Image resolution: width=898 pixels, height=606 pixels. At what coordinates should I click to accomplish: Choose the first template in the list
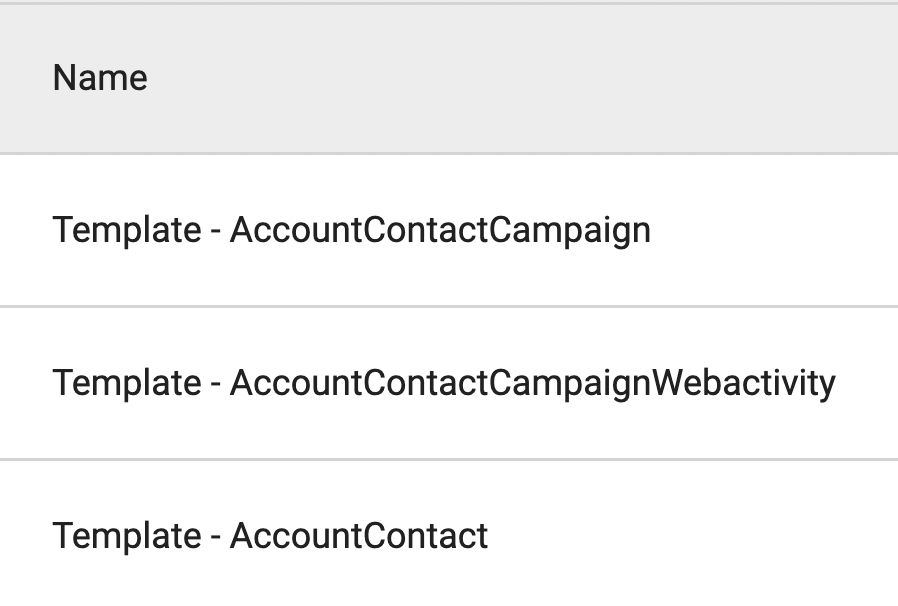point(351,230)
